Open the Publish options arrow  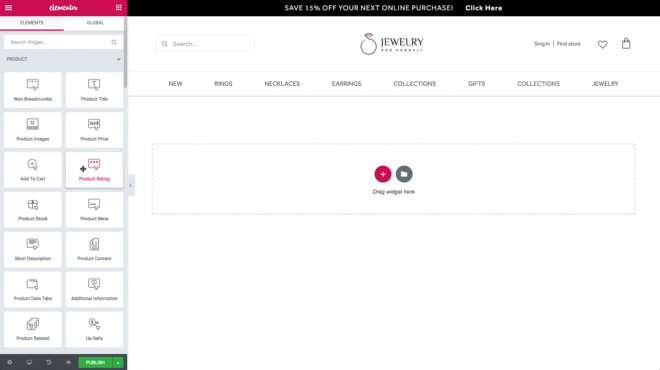118,362
